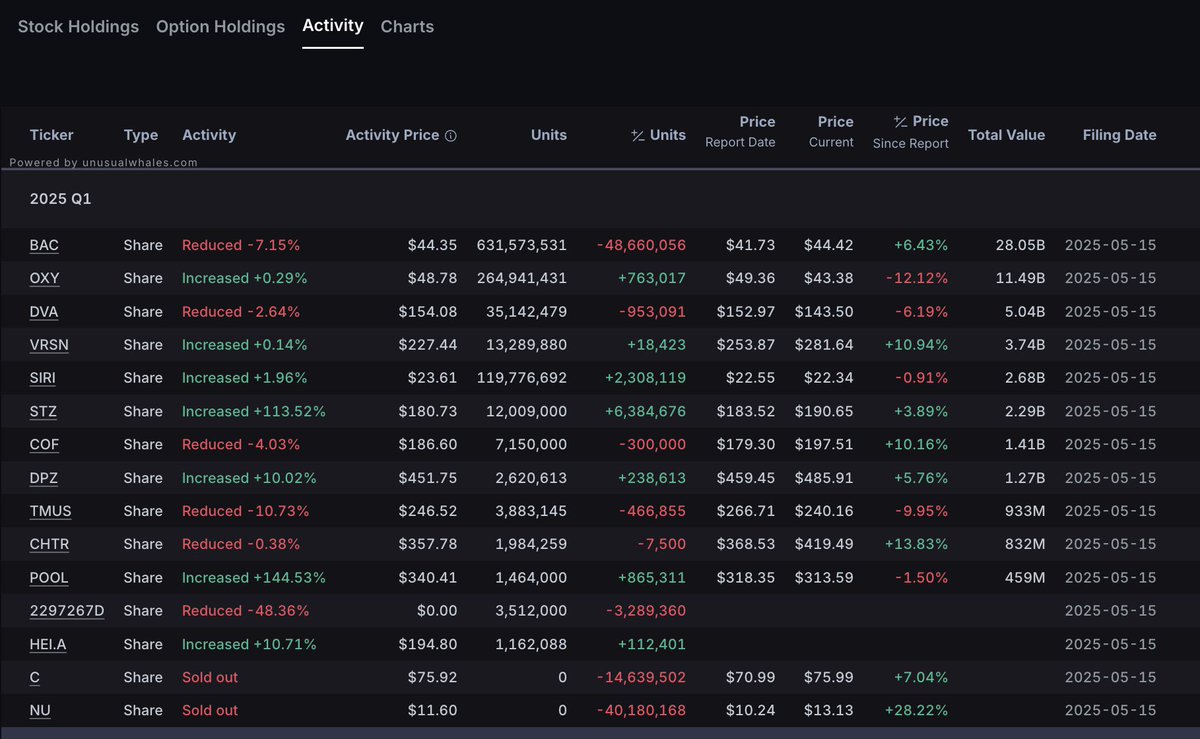Screen dimensions: 1200x739
Task: Click the current price $197.51
Action: (824, 444)
